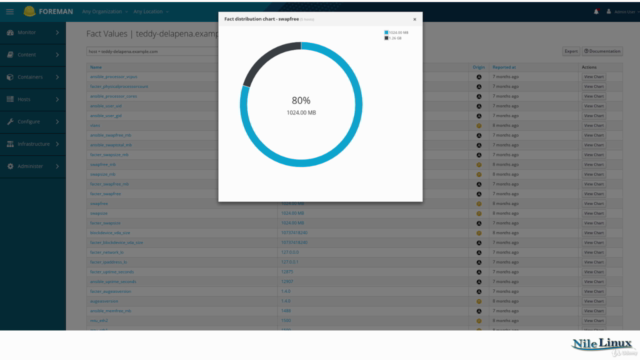Open the Any Location dropdown
This screenshot has width=640, height=360.
[x=151, y=11]
